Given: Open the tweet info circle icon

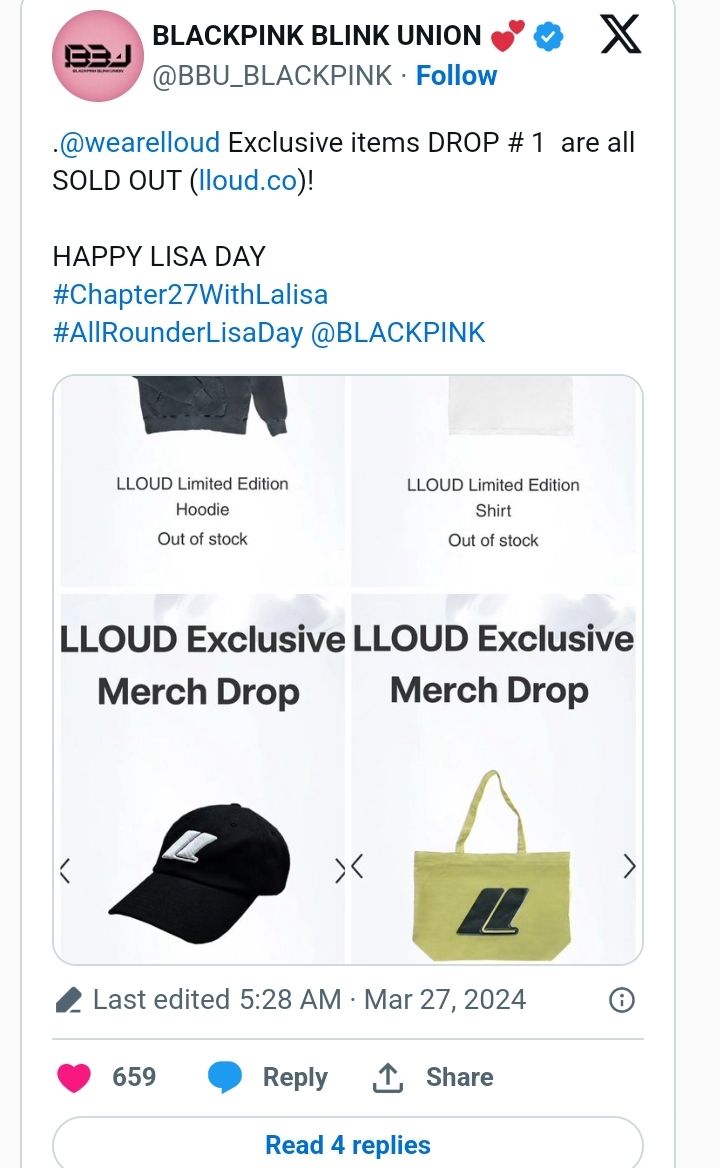Looking at the screenshot, I should click(622, 1000).
